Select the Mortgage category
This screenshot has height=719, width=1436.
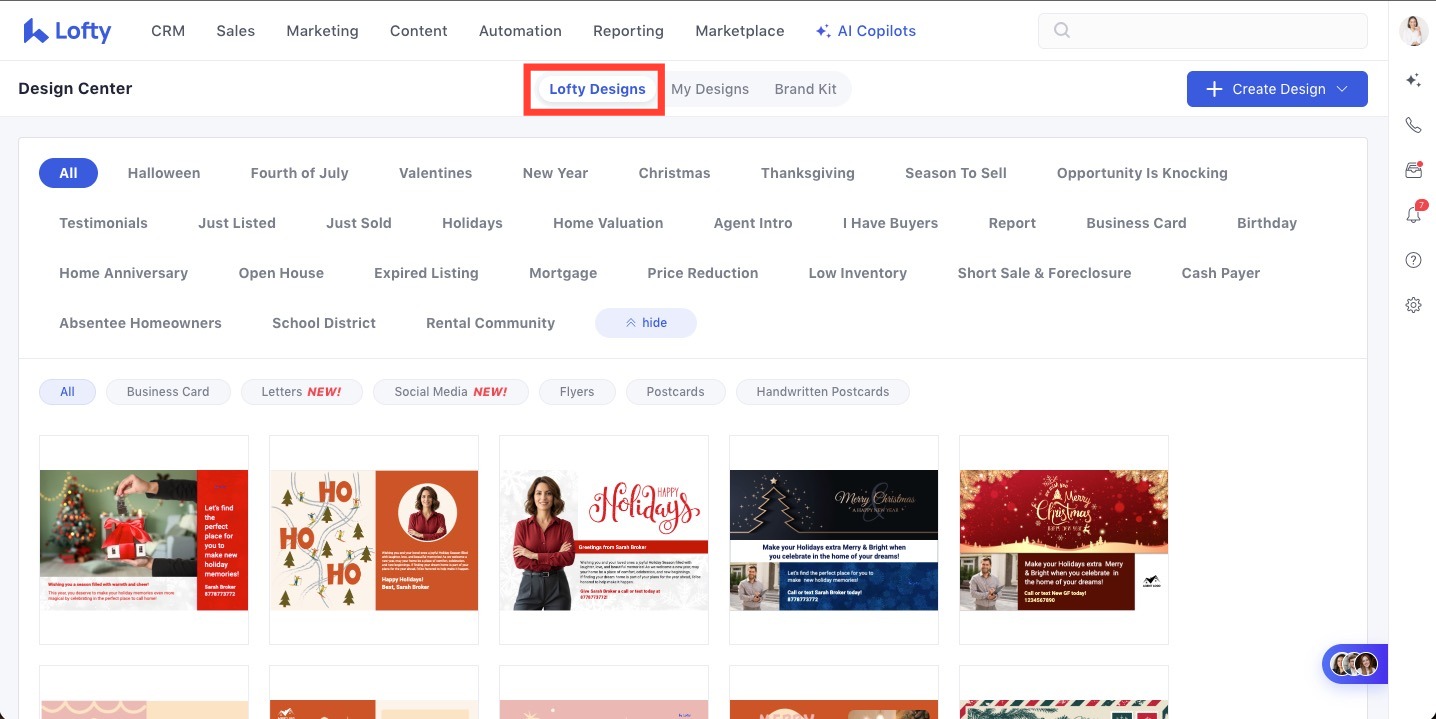click(563, 273)
